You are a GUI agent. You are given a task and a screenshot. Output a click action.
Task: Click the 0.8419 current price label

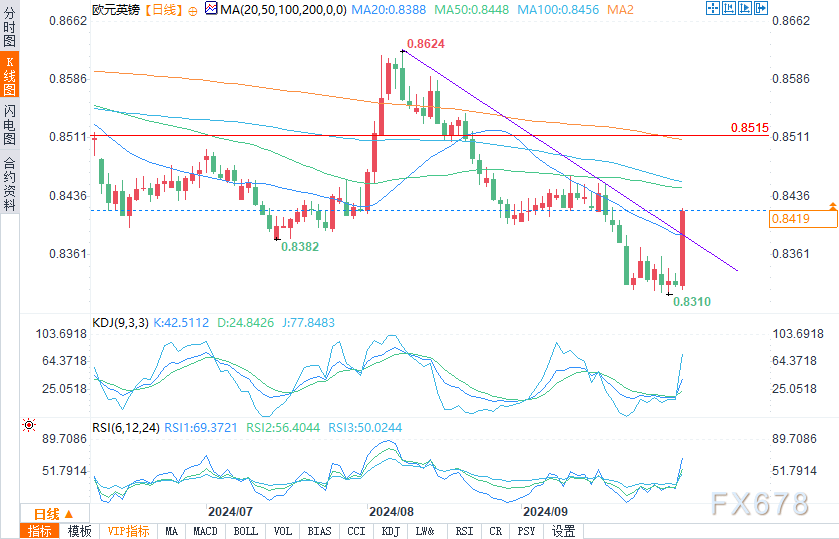[786, 219]
